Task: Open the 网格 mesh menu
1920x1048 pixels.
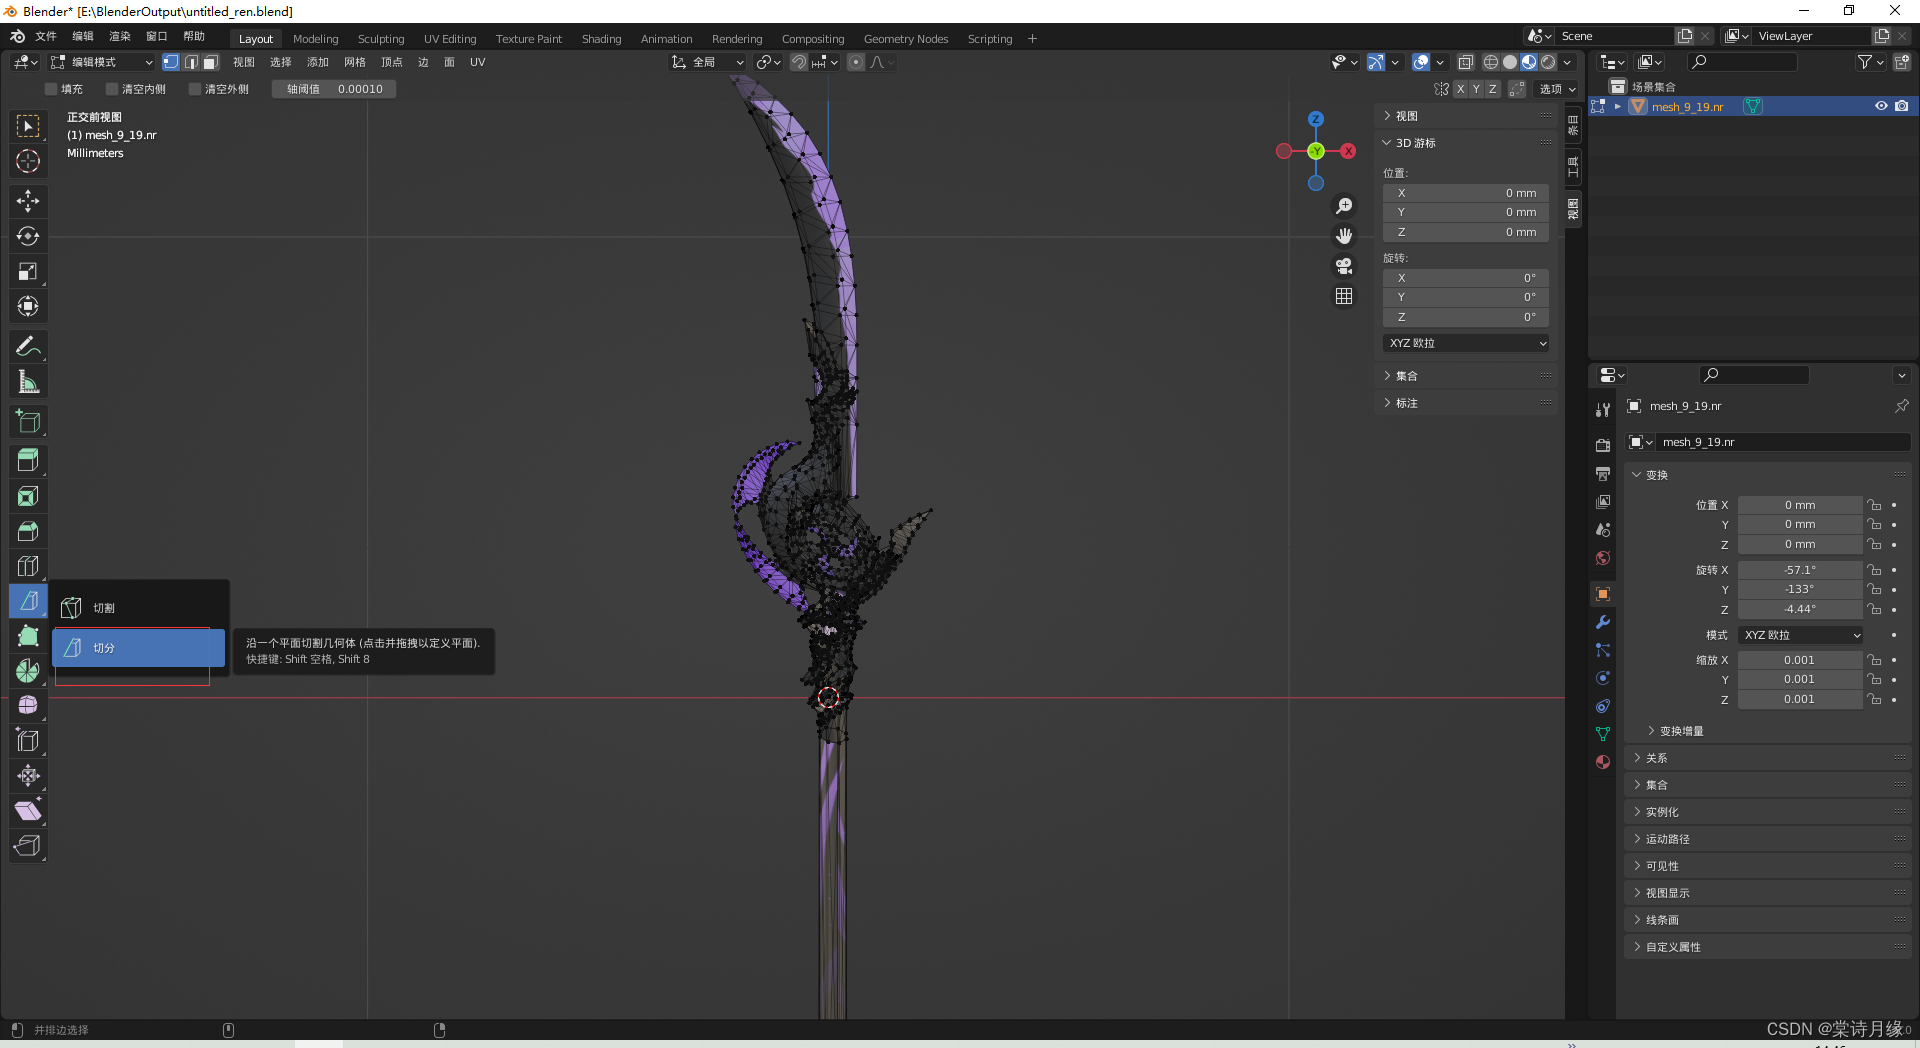Action: coord(355,62)
